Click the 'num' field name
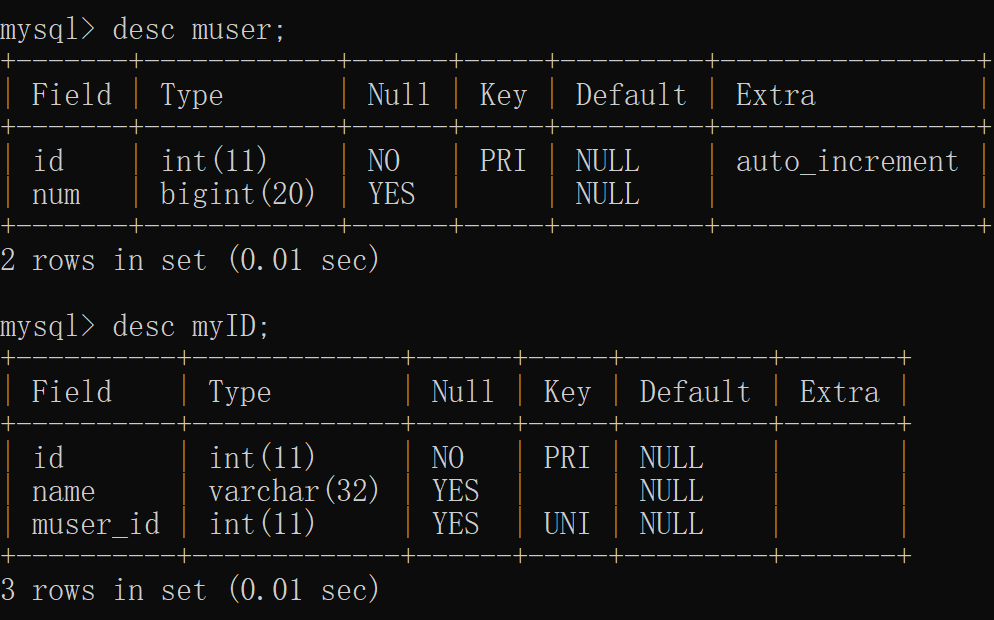 pos(56,194)
